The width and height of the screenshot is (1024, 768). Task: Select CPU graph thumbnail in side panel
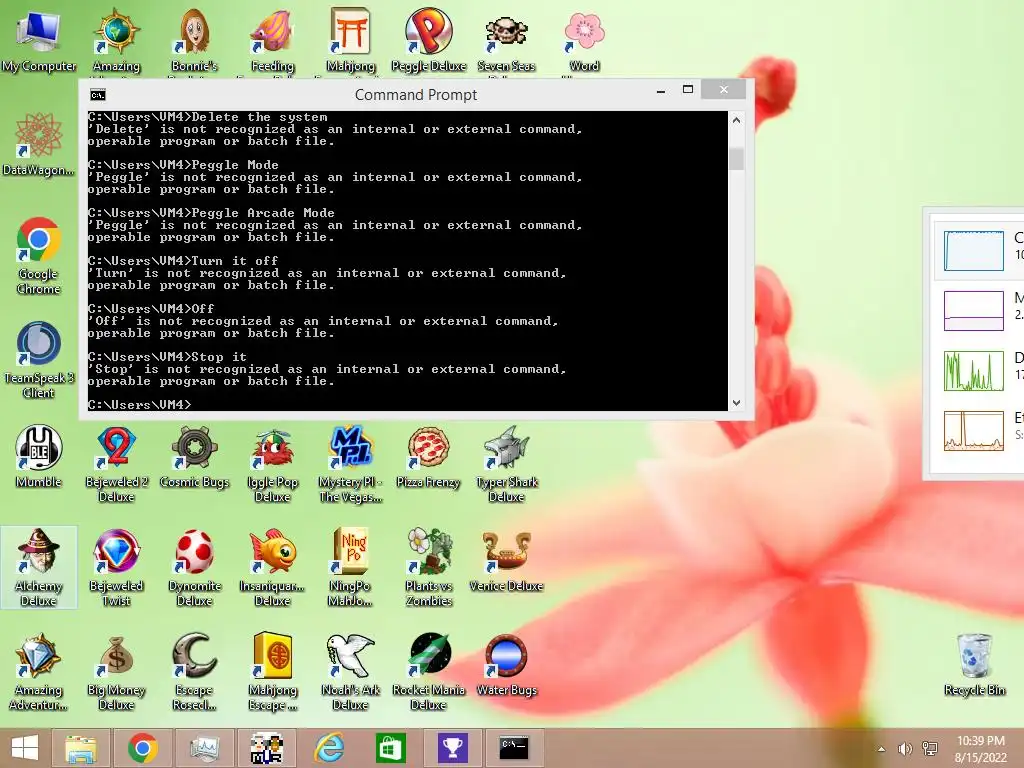(973, 250)
